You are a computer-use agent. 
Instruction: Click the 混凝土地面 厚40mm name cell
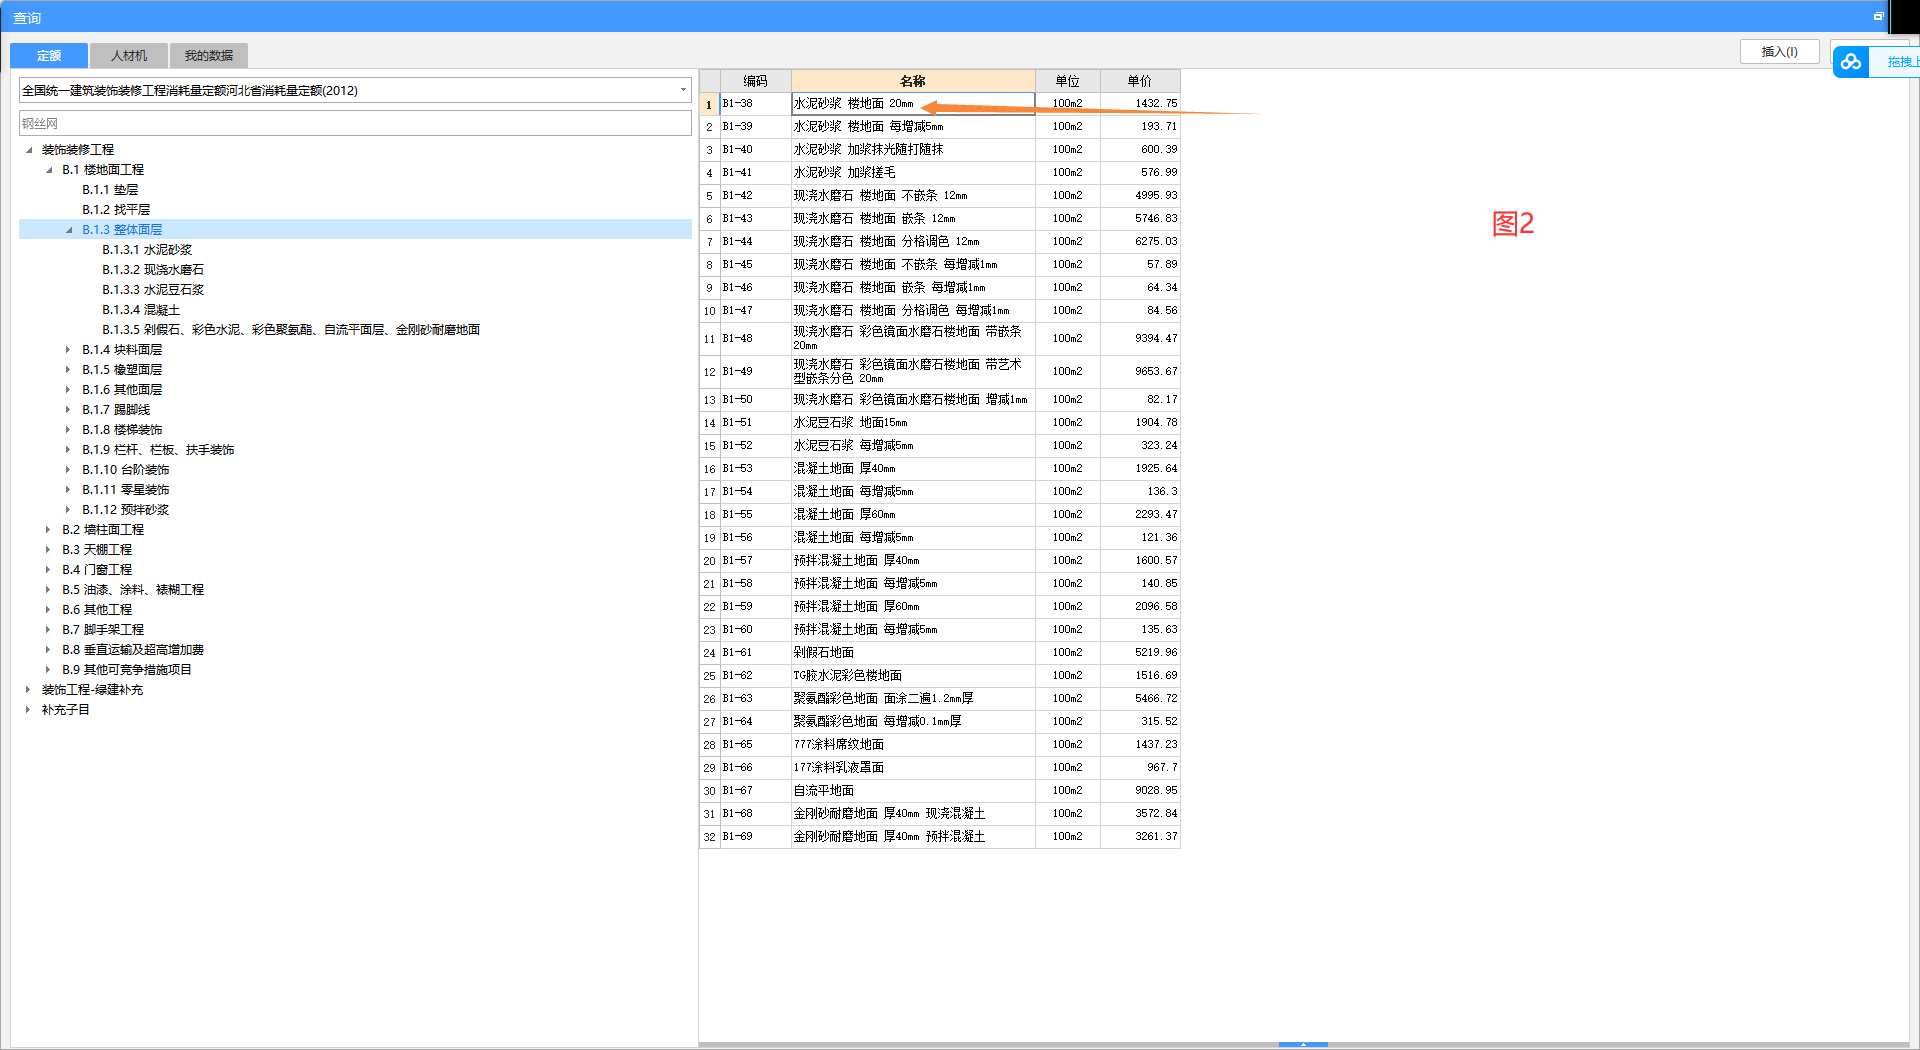(913, 469)
